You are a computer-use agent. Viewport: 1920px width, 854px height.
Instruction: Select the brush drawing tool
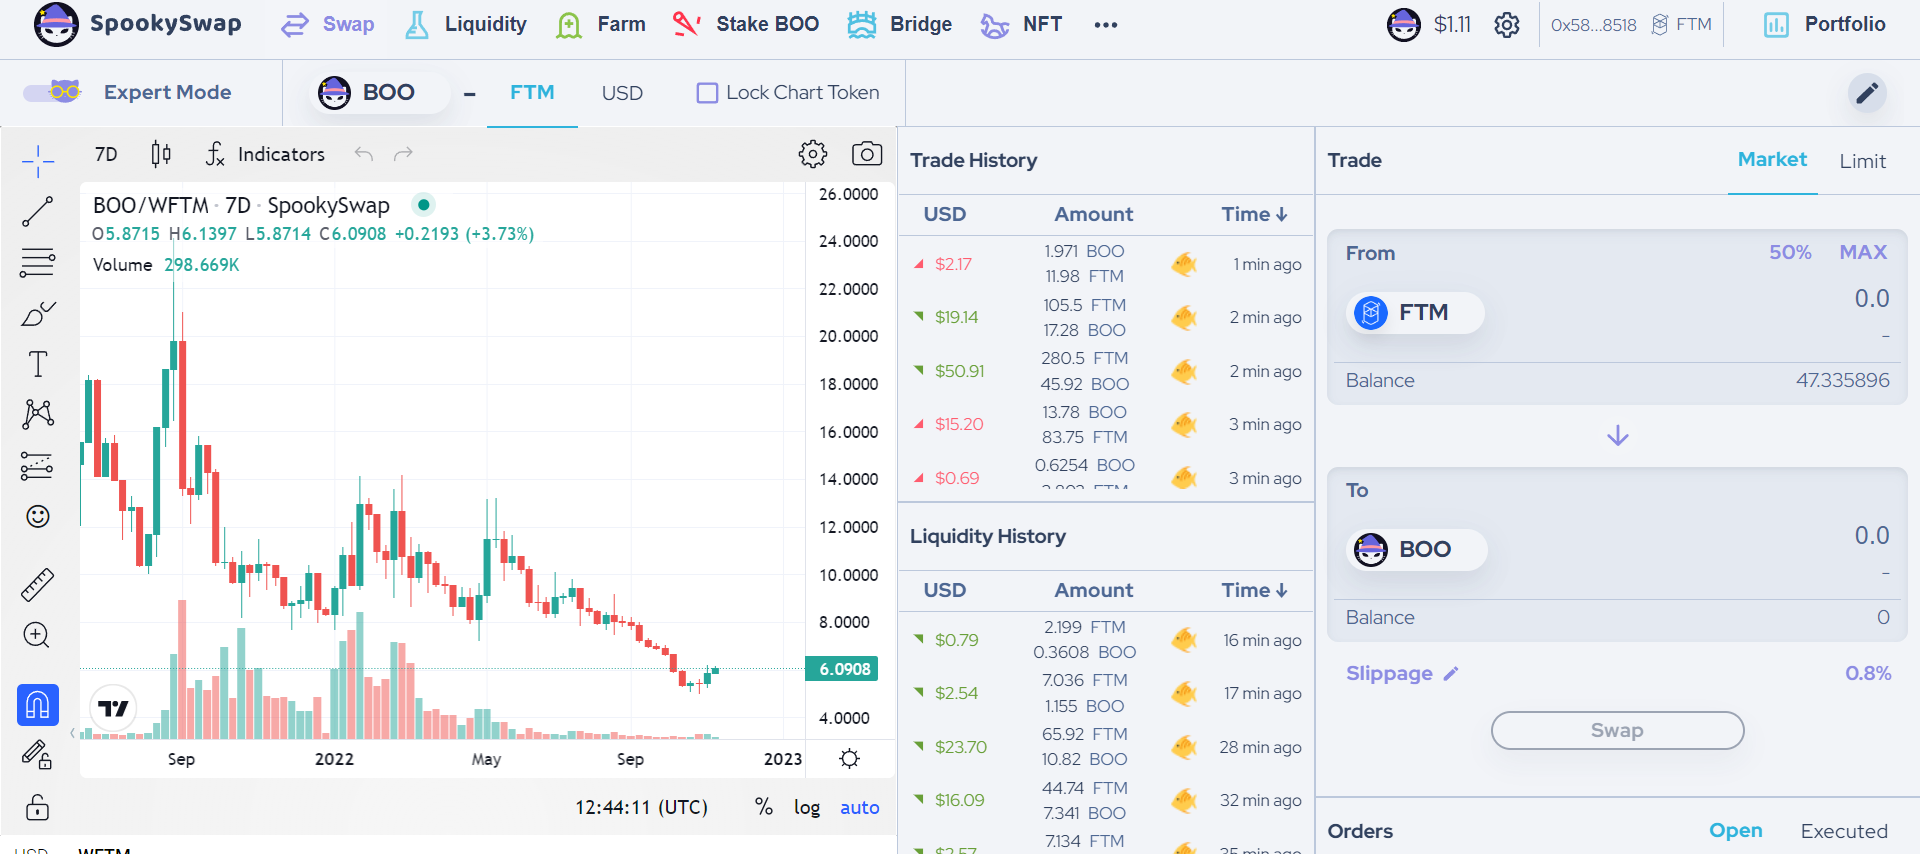coord(38,313)
